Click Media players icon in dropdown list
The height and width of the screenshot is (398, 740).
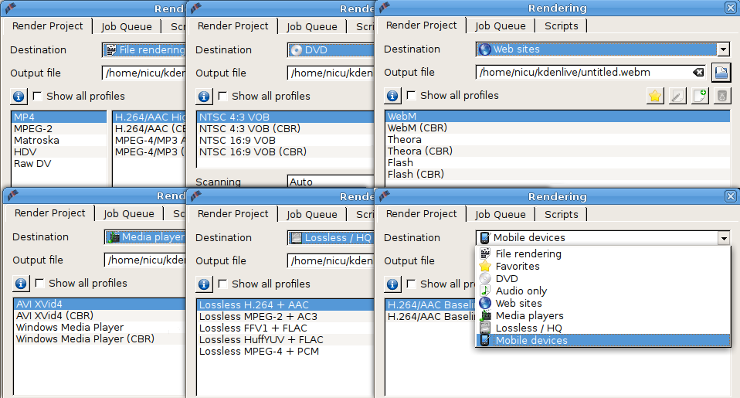[485, 315]
